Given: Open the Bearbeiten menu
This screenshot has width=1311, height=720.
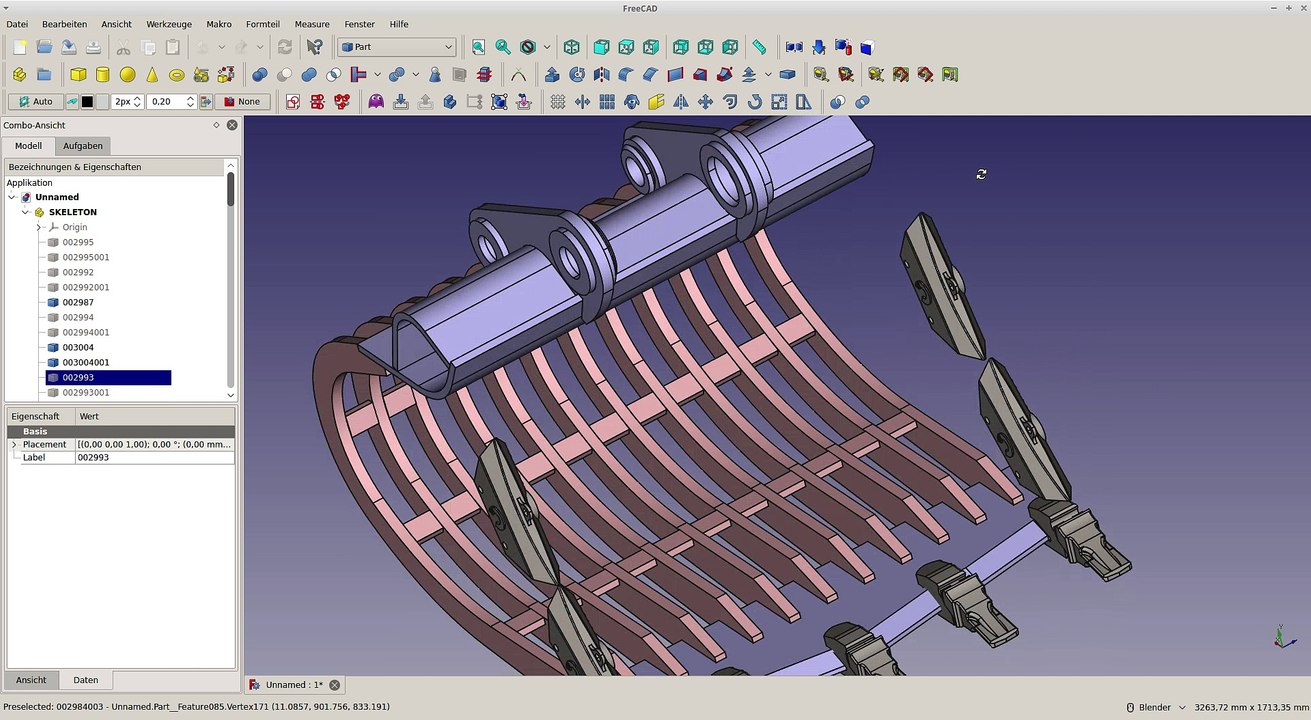Looking at the screenshot, I should coord(64,24).
